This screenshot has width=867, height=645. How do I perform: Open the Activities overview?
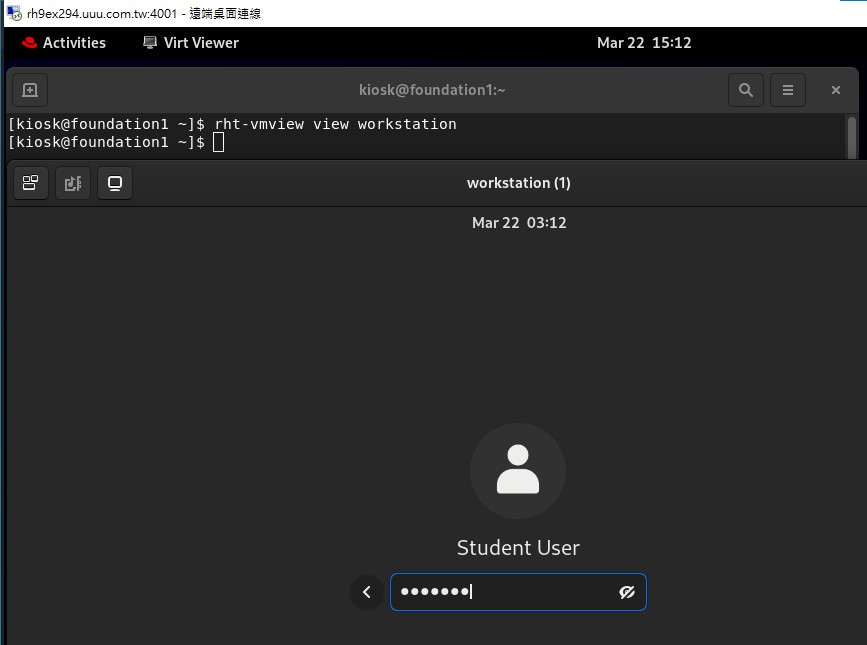pyautogui.click(x=73, y=43)
